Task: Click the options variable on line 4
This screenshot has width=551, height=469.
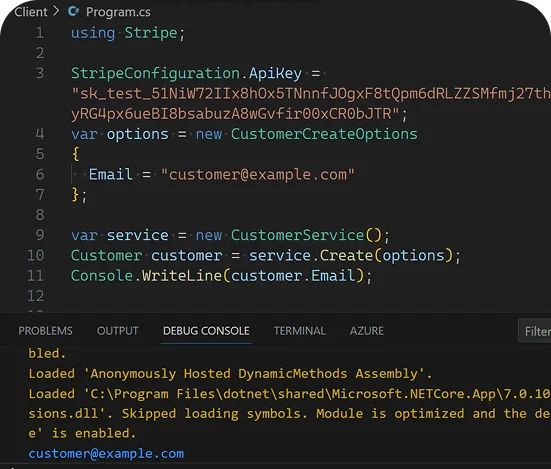Action: coord(137,134)
